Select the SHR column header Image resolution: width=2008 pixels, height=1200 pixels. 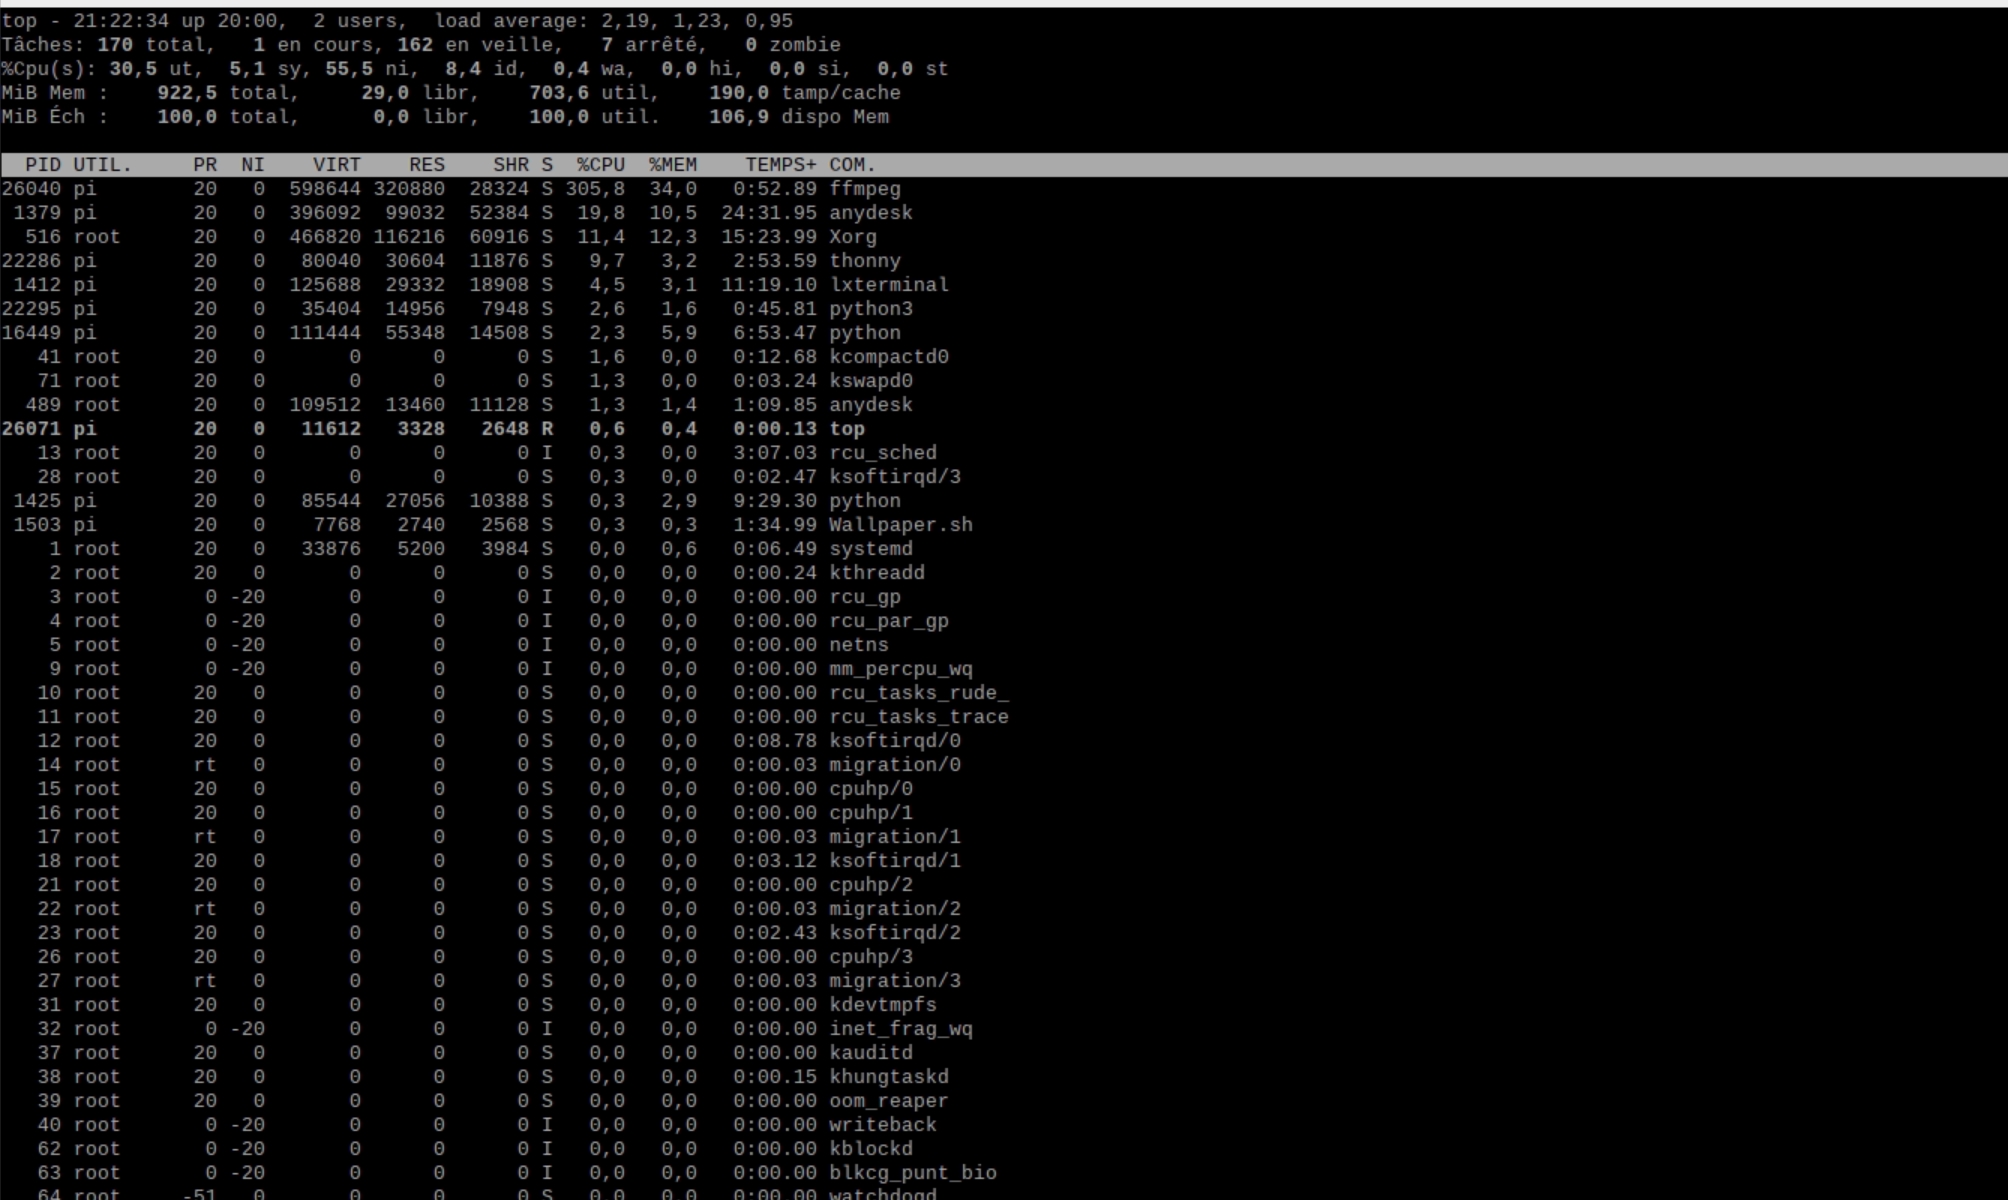511,165
